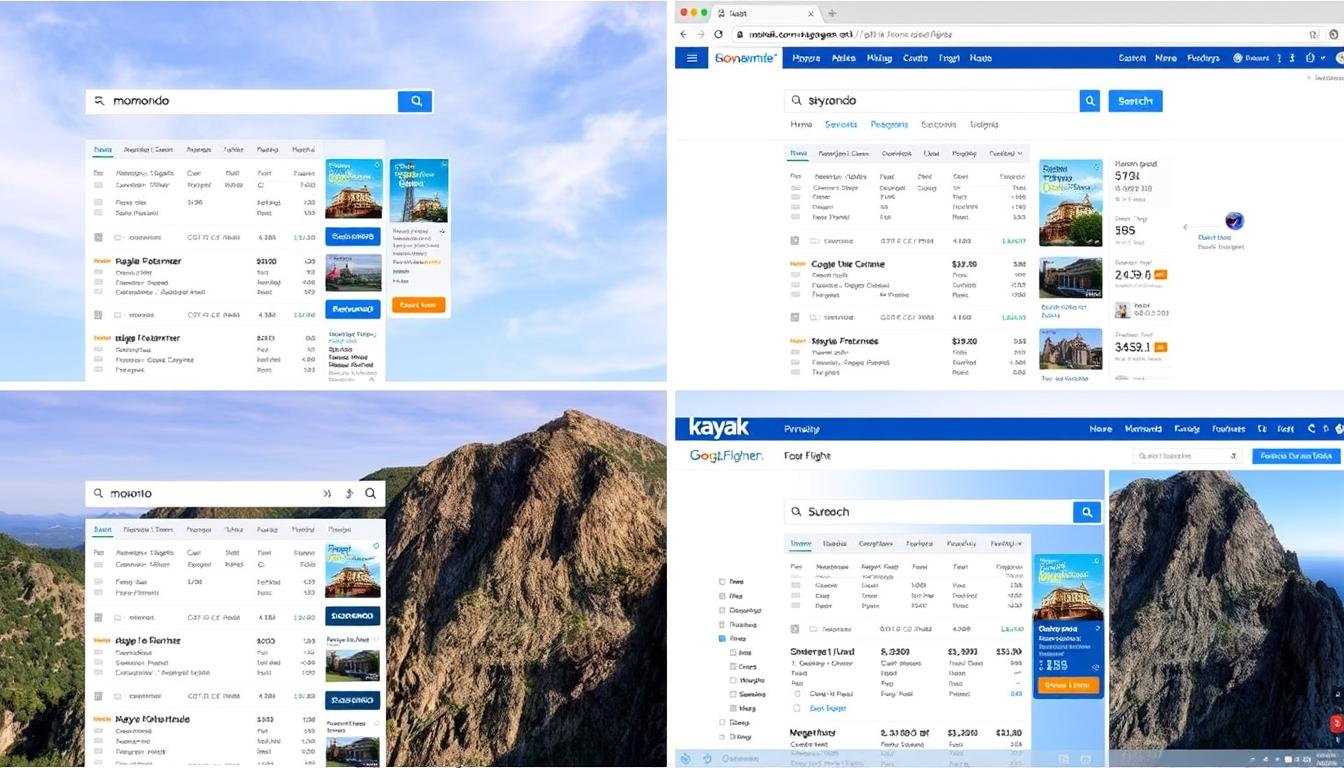Click the padlock icon in the address bar
The image size is (1344, 768).
[x=740, y=33]
